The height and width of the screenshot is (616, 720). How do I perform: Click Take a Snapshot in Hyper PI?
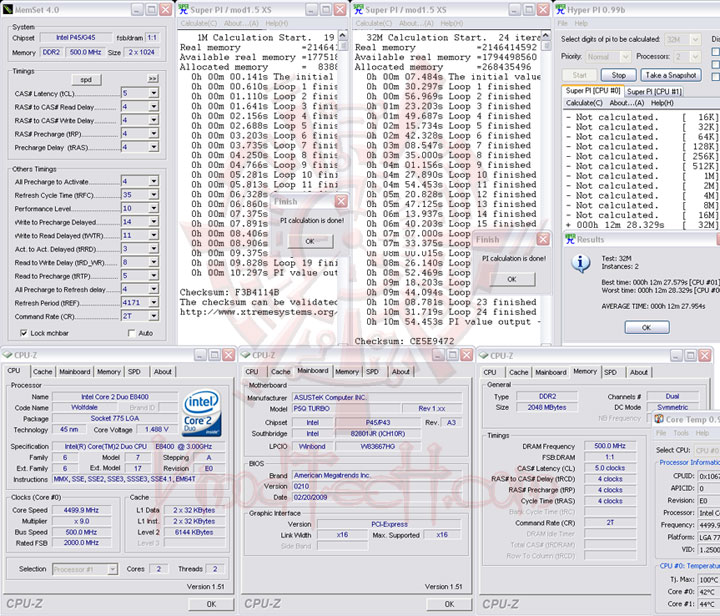[671, 75]
